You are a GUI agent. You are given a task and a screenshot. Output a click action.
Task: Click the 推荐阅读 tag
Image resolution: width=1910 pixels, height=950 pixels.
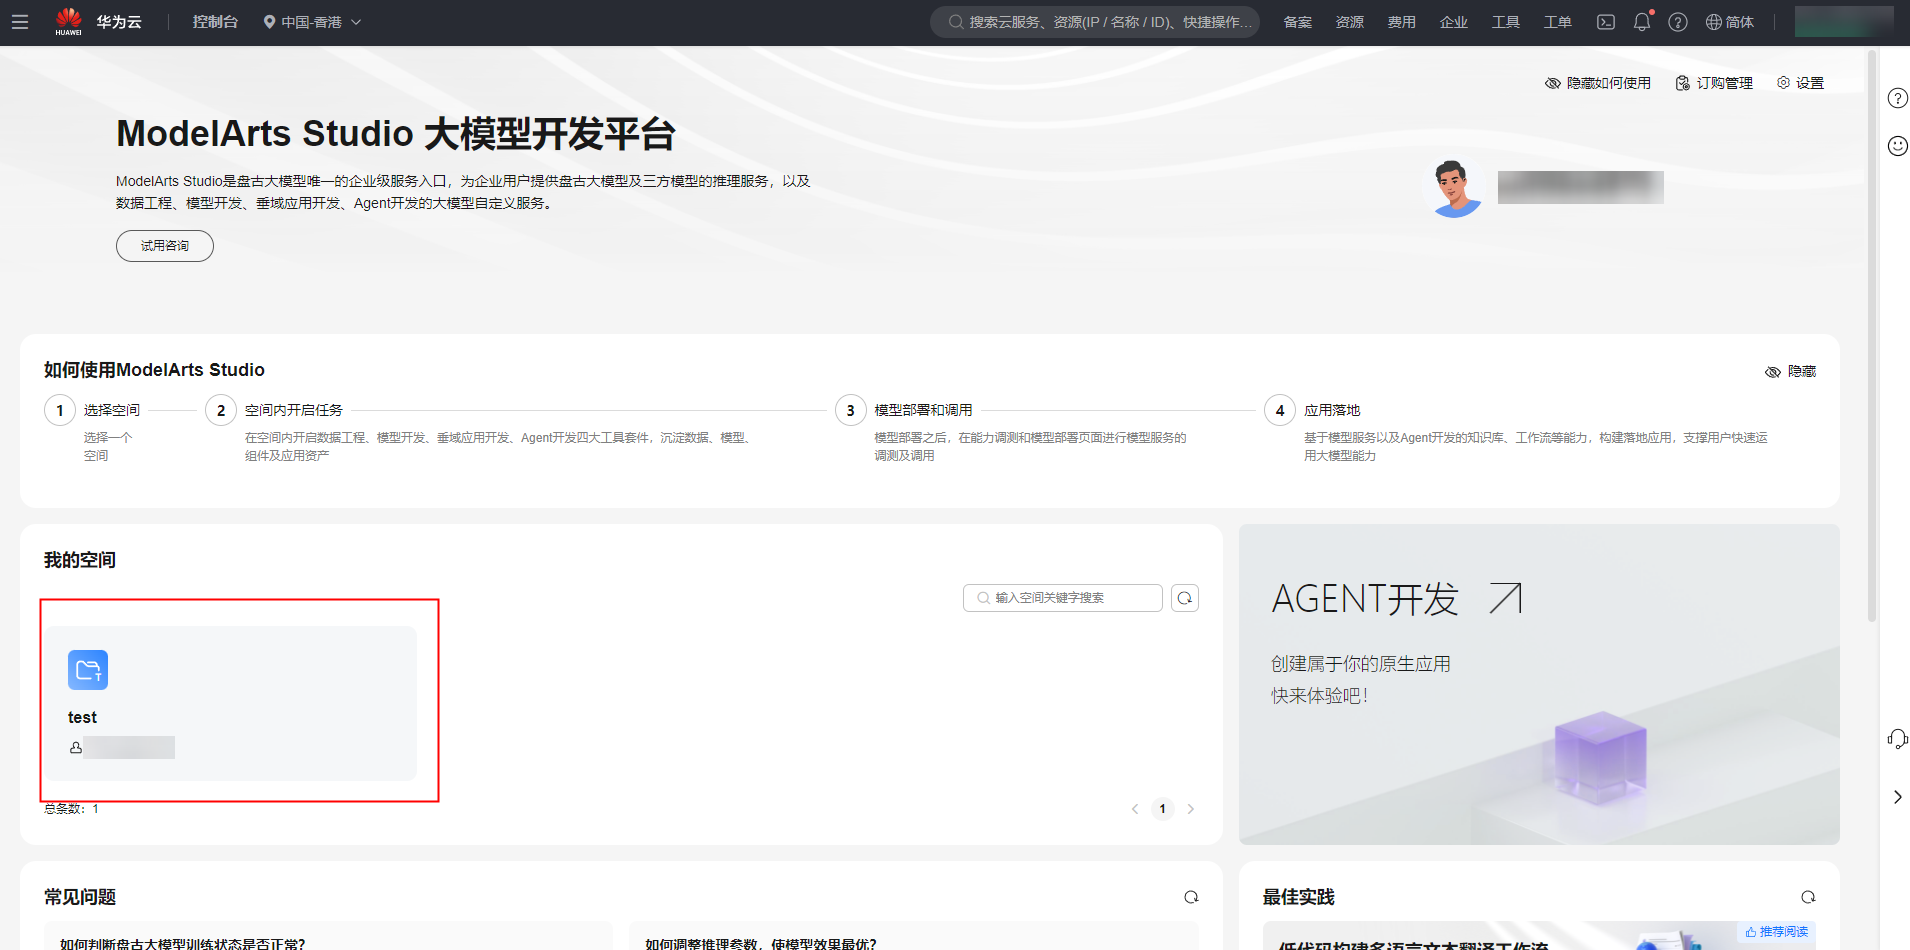click(1777, 931)
